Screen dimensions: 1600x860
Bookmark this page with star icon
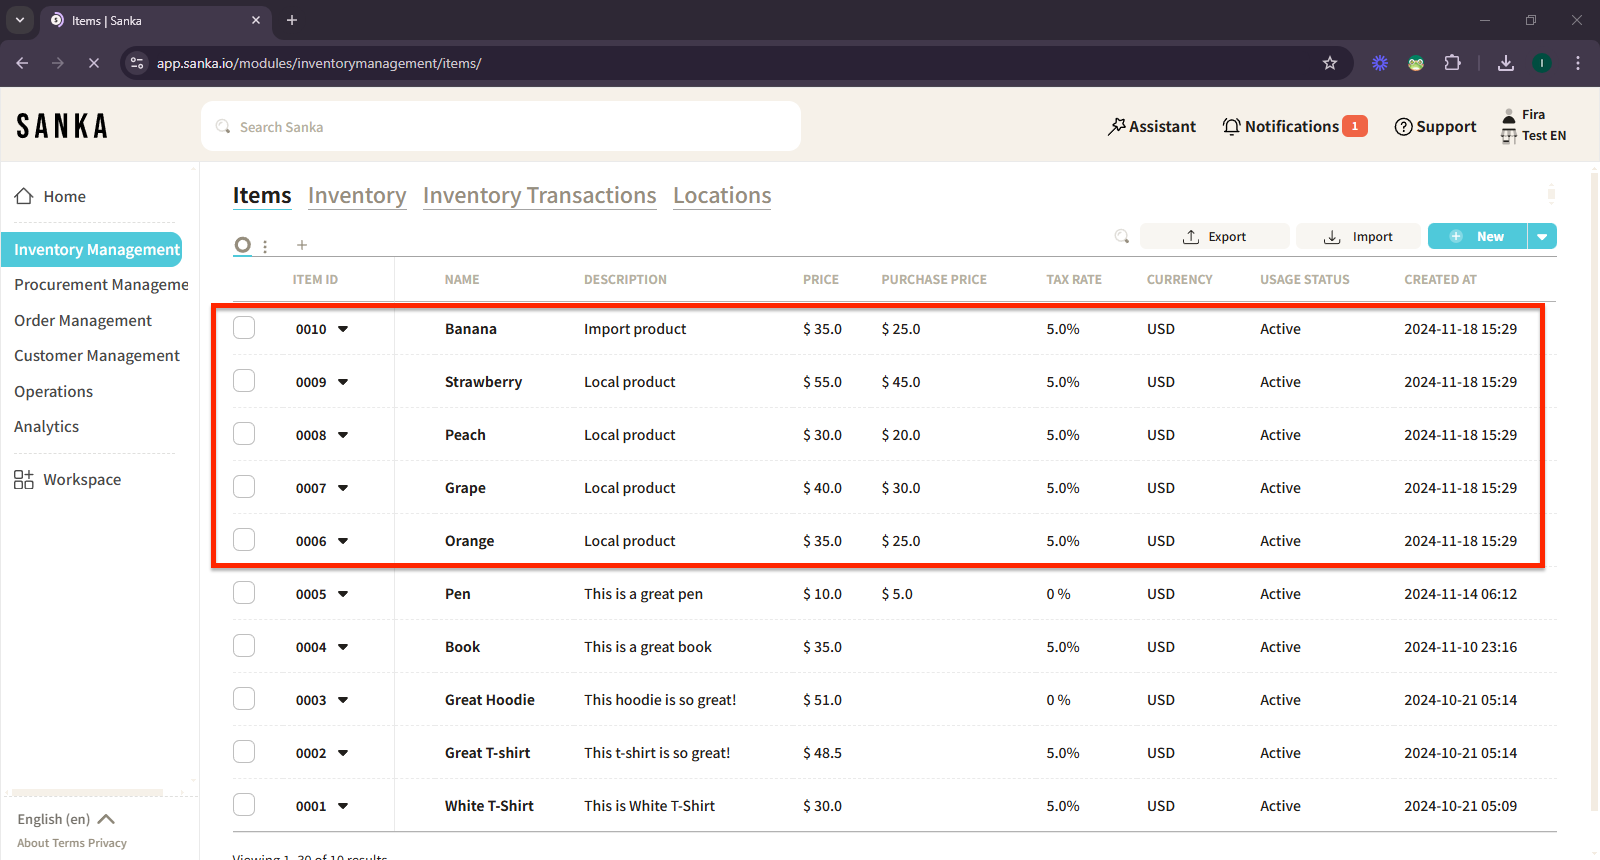tap(1330, 63)
